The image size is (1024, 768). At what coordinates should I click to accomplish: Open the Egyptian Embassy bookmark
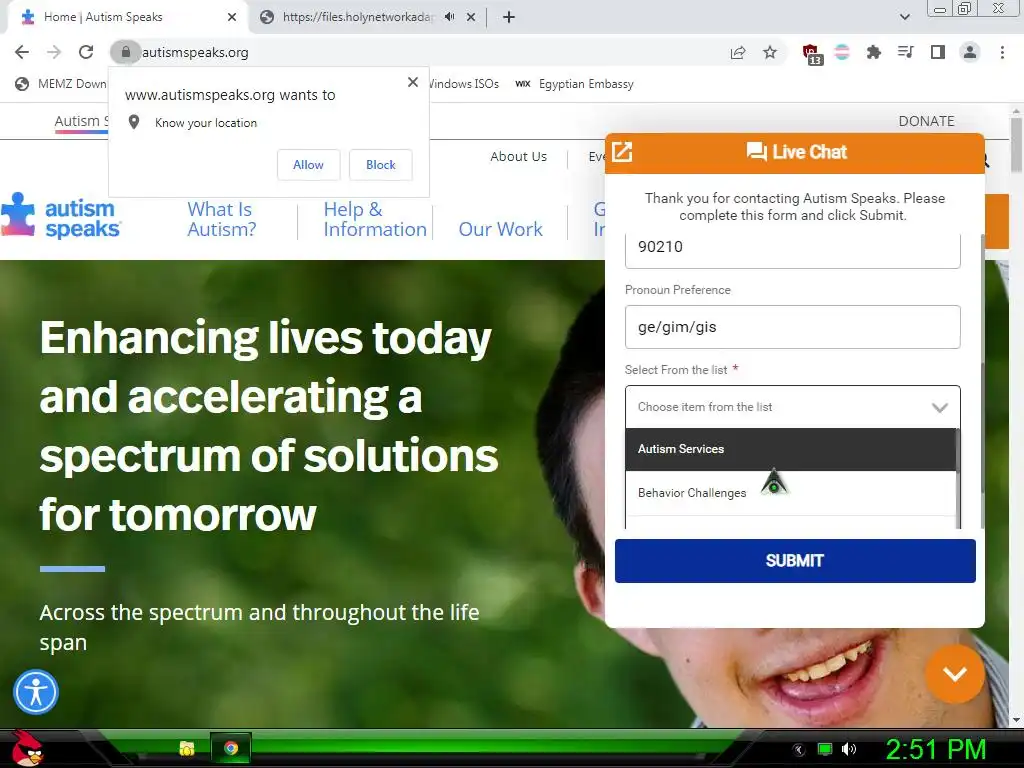point(575,84)
